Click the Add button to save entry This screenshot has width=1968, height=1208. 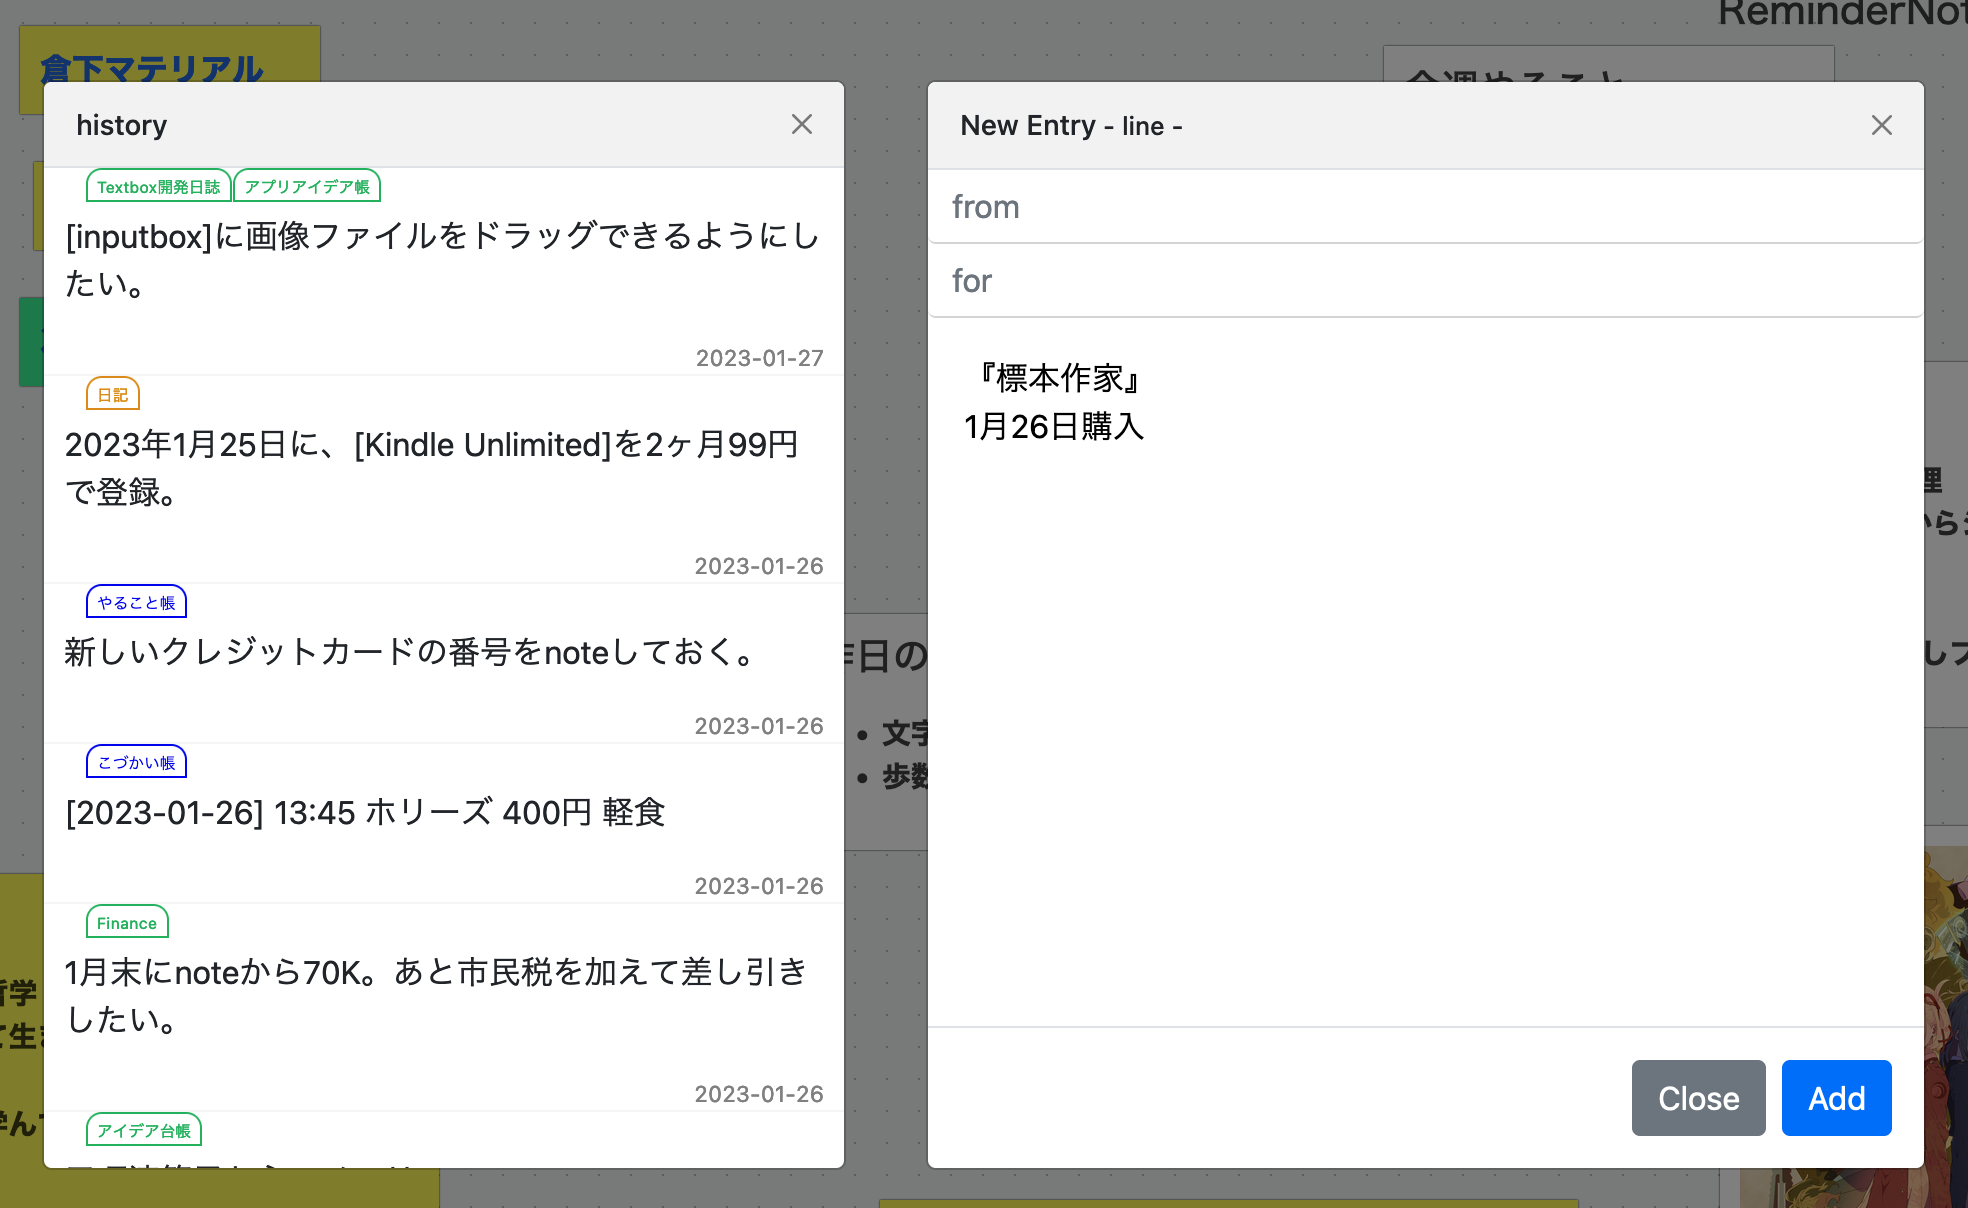pos(1836,1097)
